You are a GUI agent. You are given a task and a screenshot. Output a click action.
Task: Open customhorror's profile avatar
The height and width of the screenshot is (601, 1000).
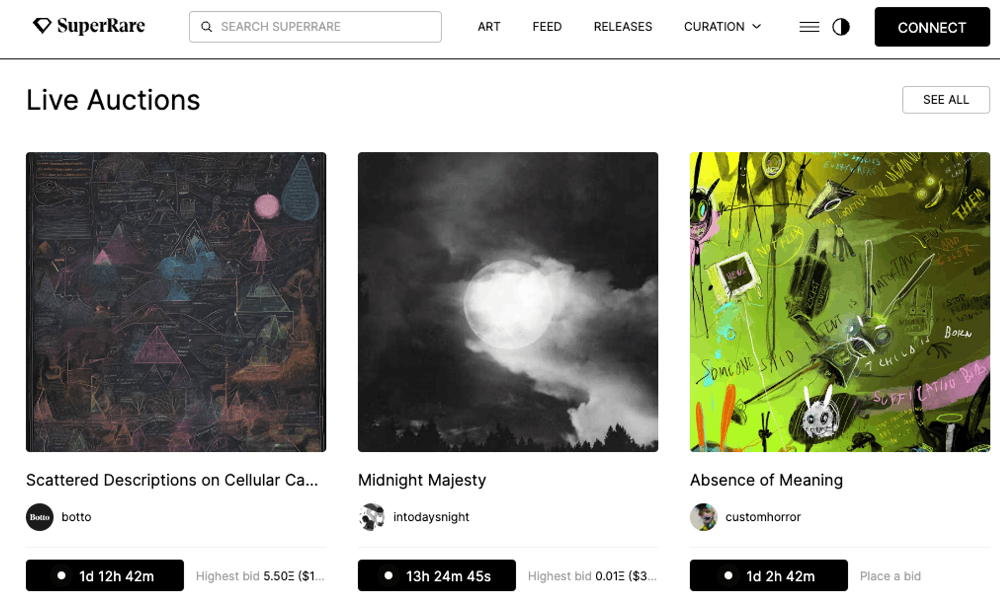tap(703, 517)
